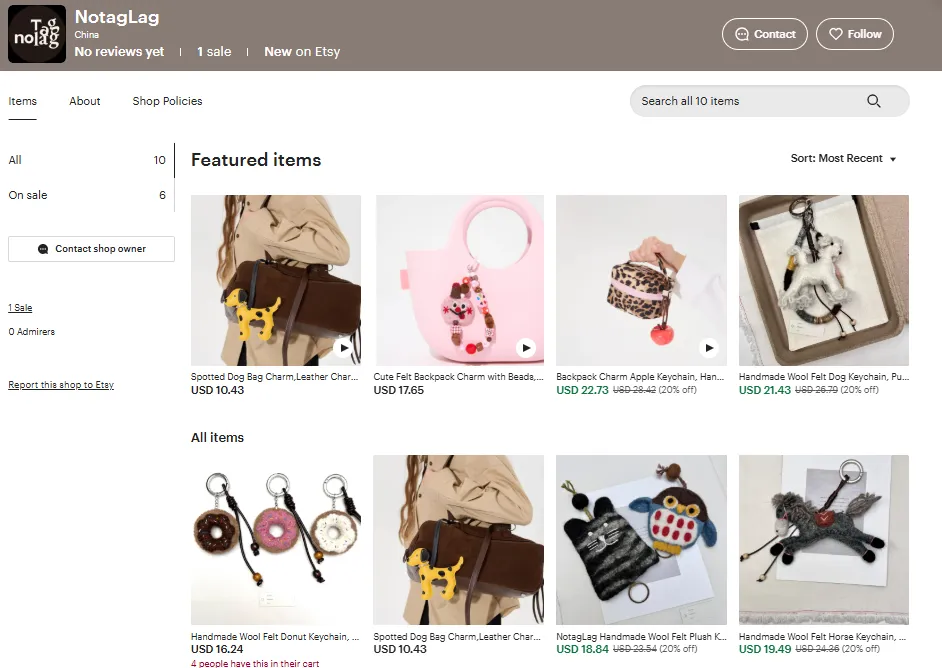The image size is (942, 668).
Task: Open Wool Felt Dog Keychain thumbnail
Action: pos(823,280)
